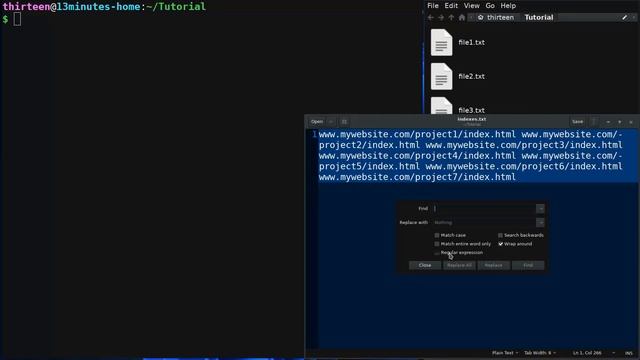
Task: Click Tutorial path breadcrumb
Action: coord(539,18)
